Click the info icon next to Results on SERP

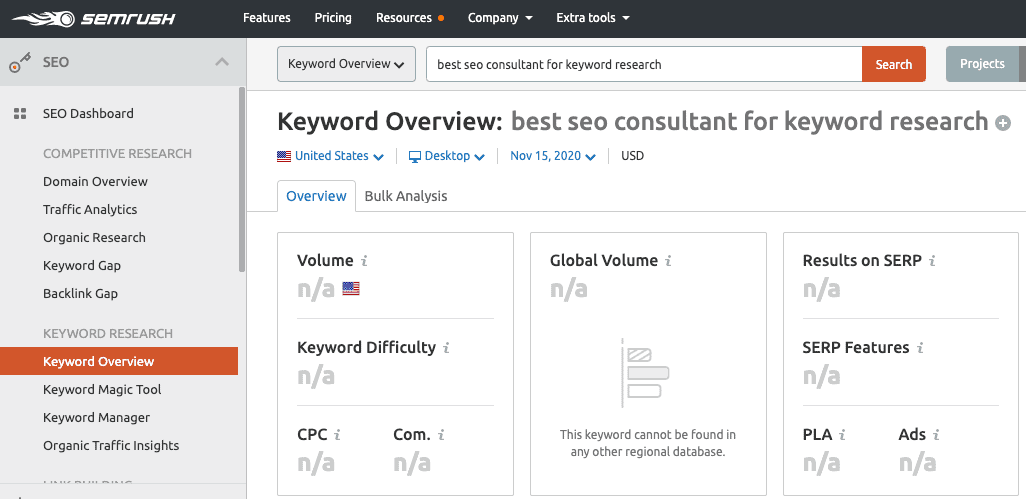(x=932, y=261)
